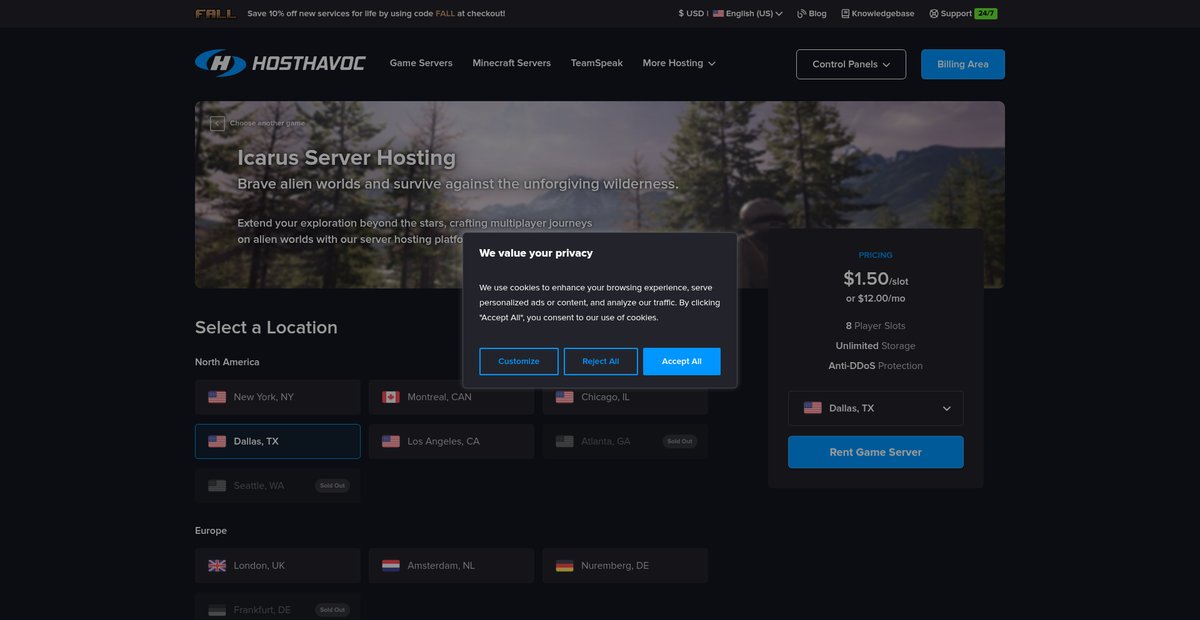Image resolution: width=1200 pixels, height=620 pixels.
Task: Click the US flag on the Dallas, TX location card
Action: click(217, 441)
